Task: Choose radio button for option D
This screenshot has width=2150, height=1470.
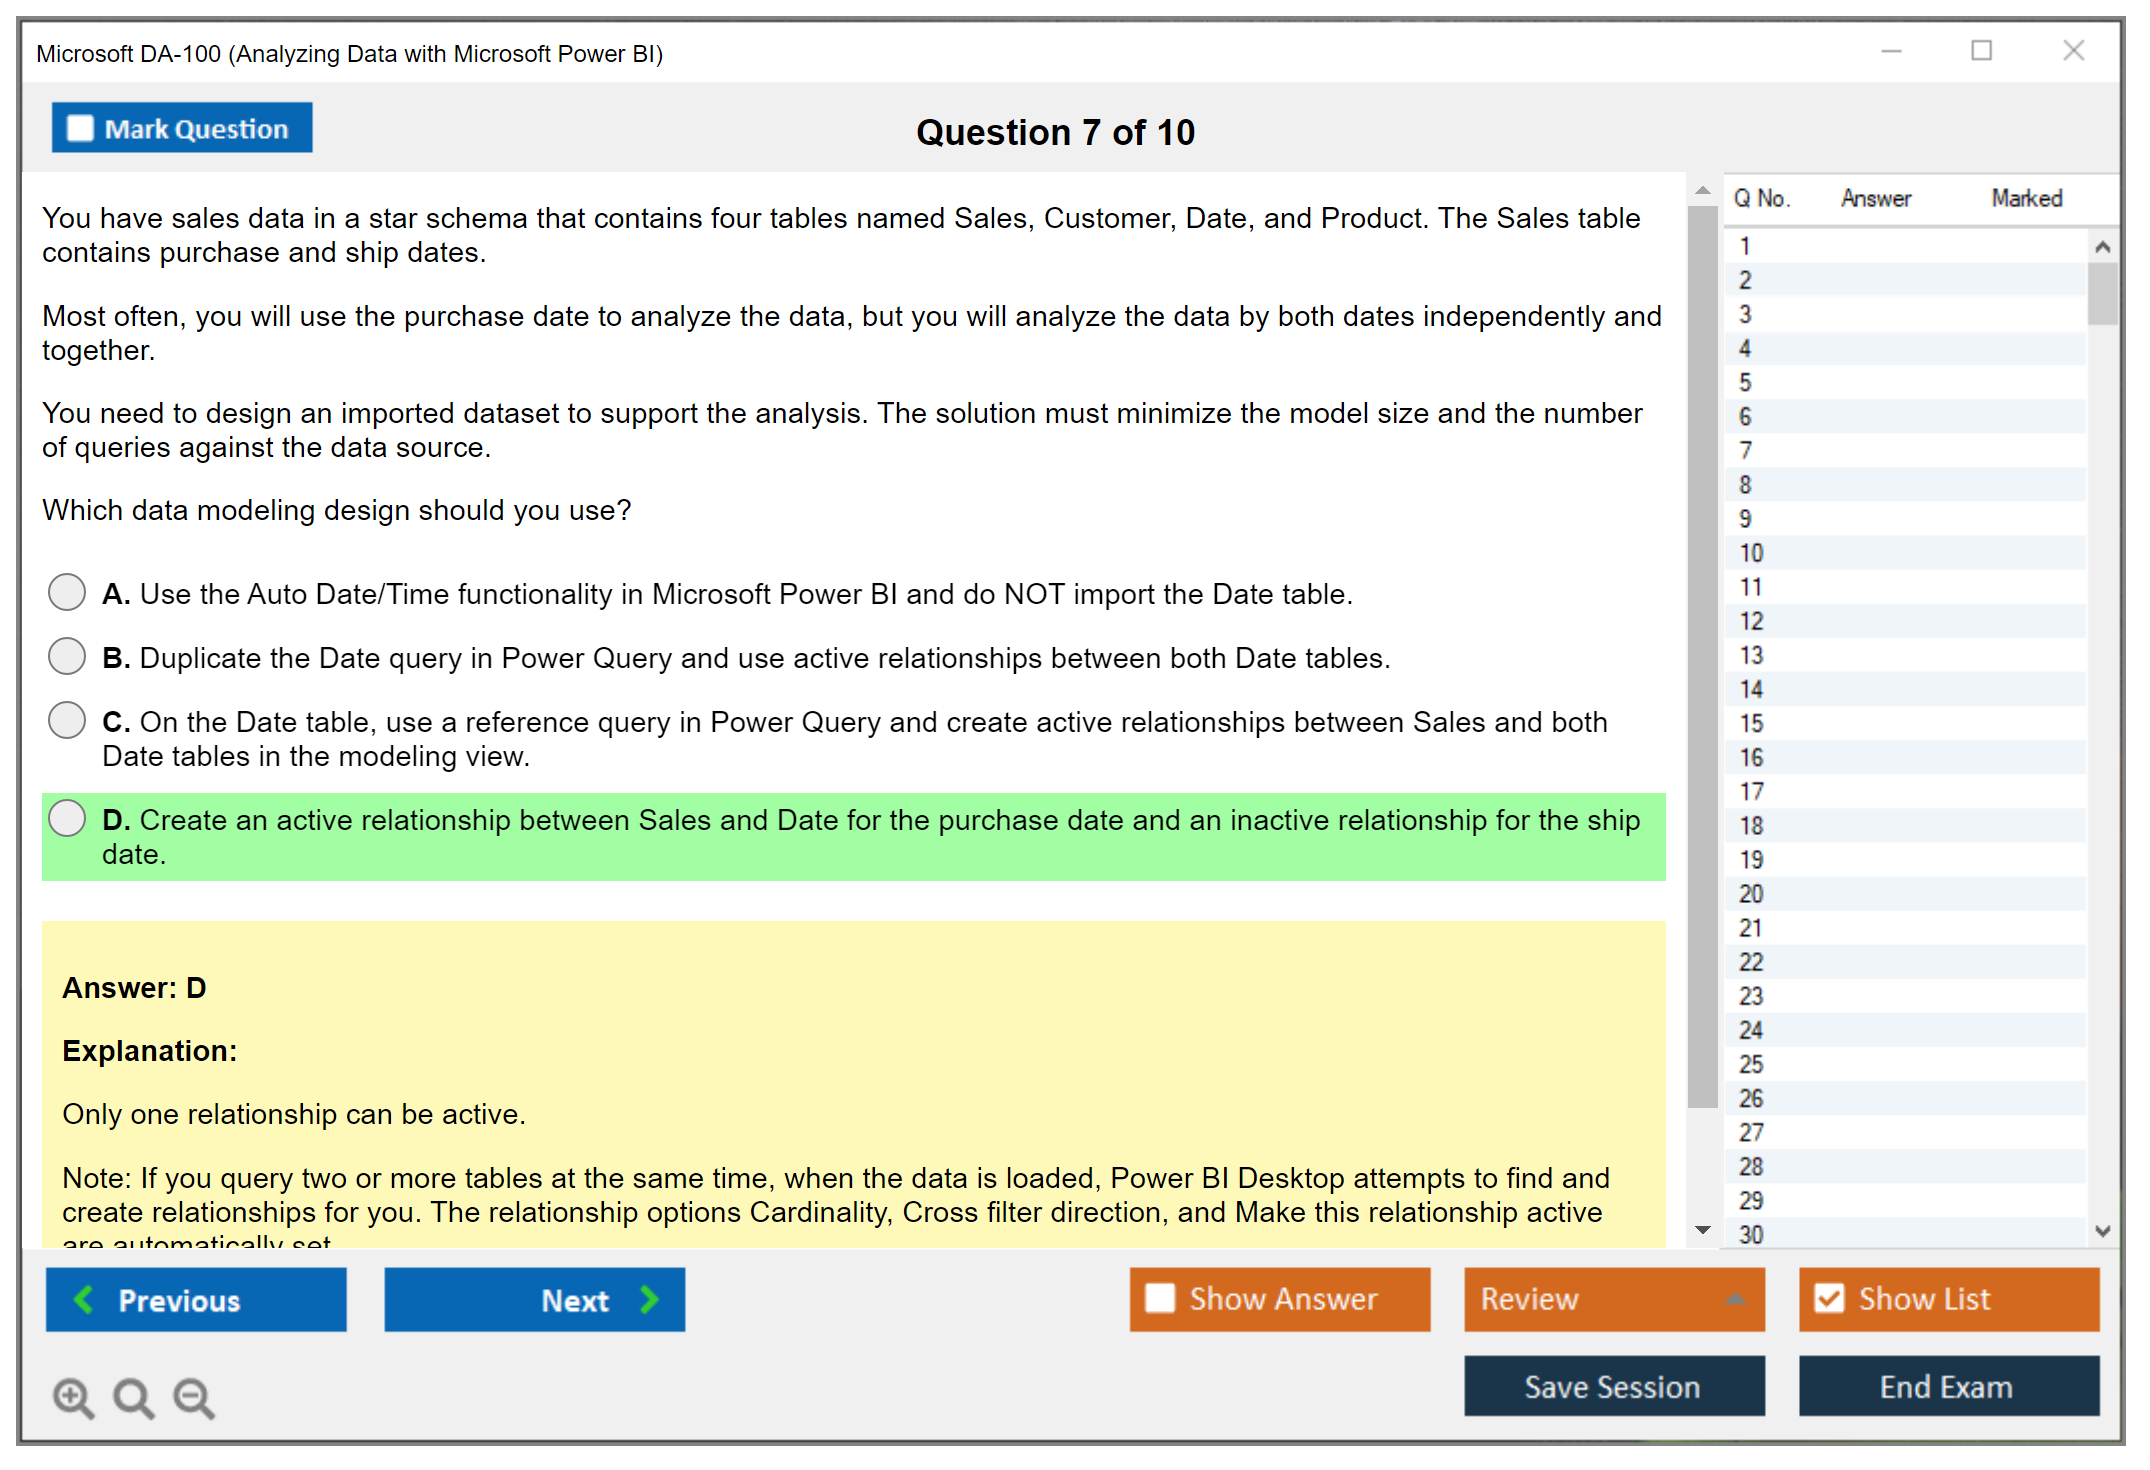Action: pos(67,818)
